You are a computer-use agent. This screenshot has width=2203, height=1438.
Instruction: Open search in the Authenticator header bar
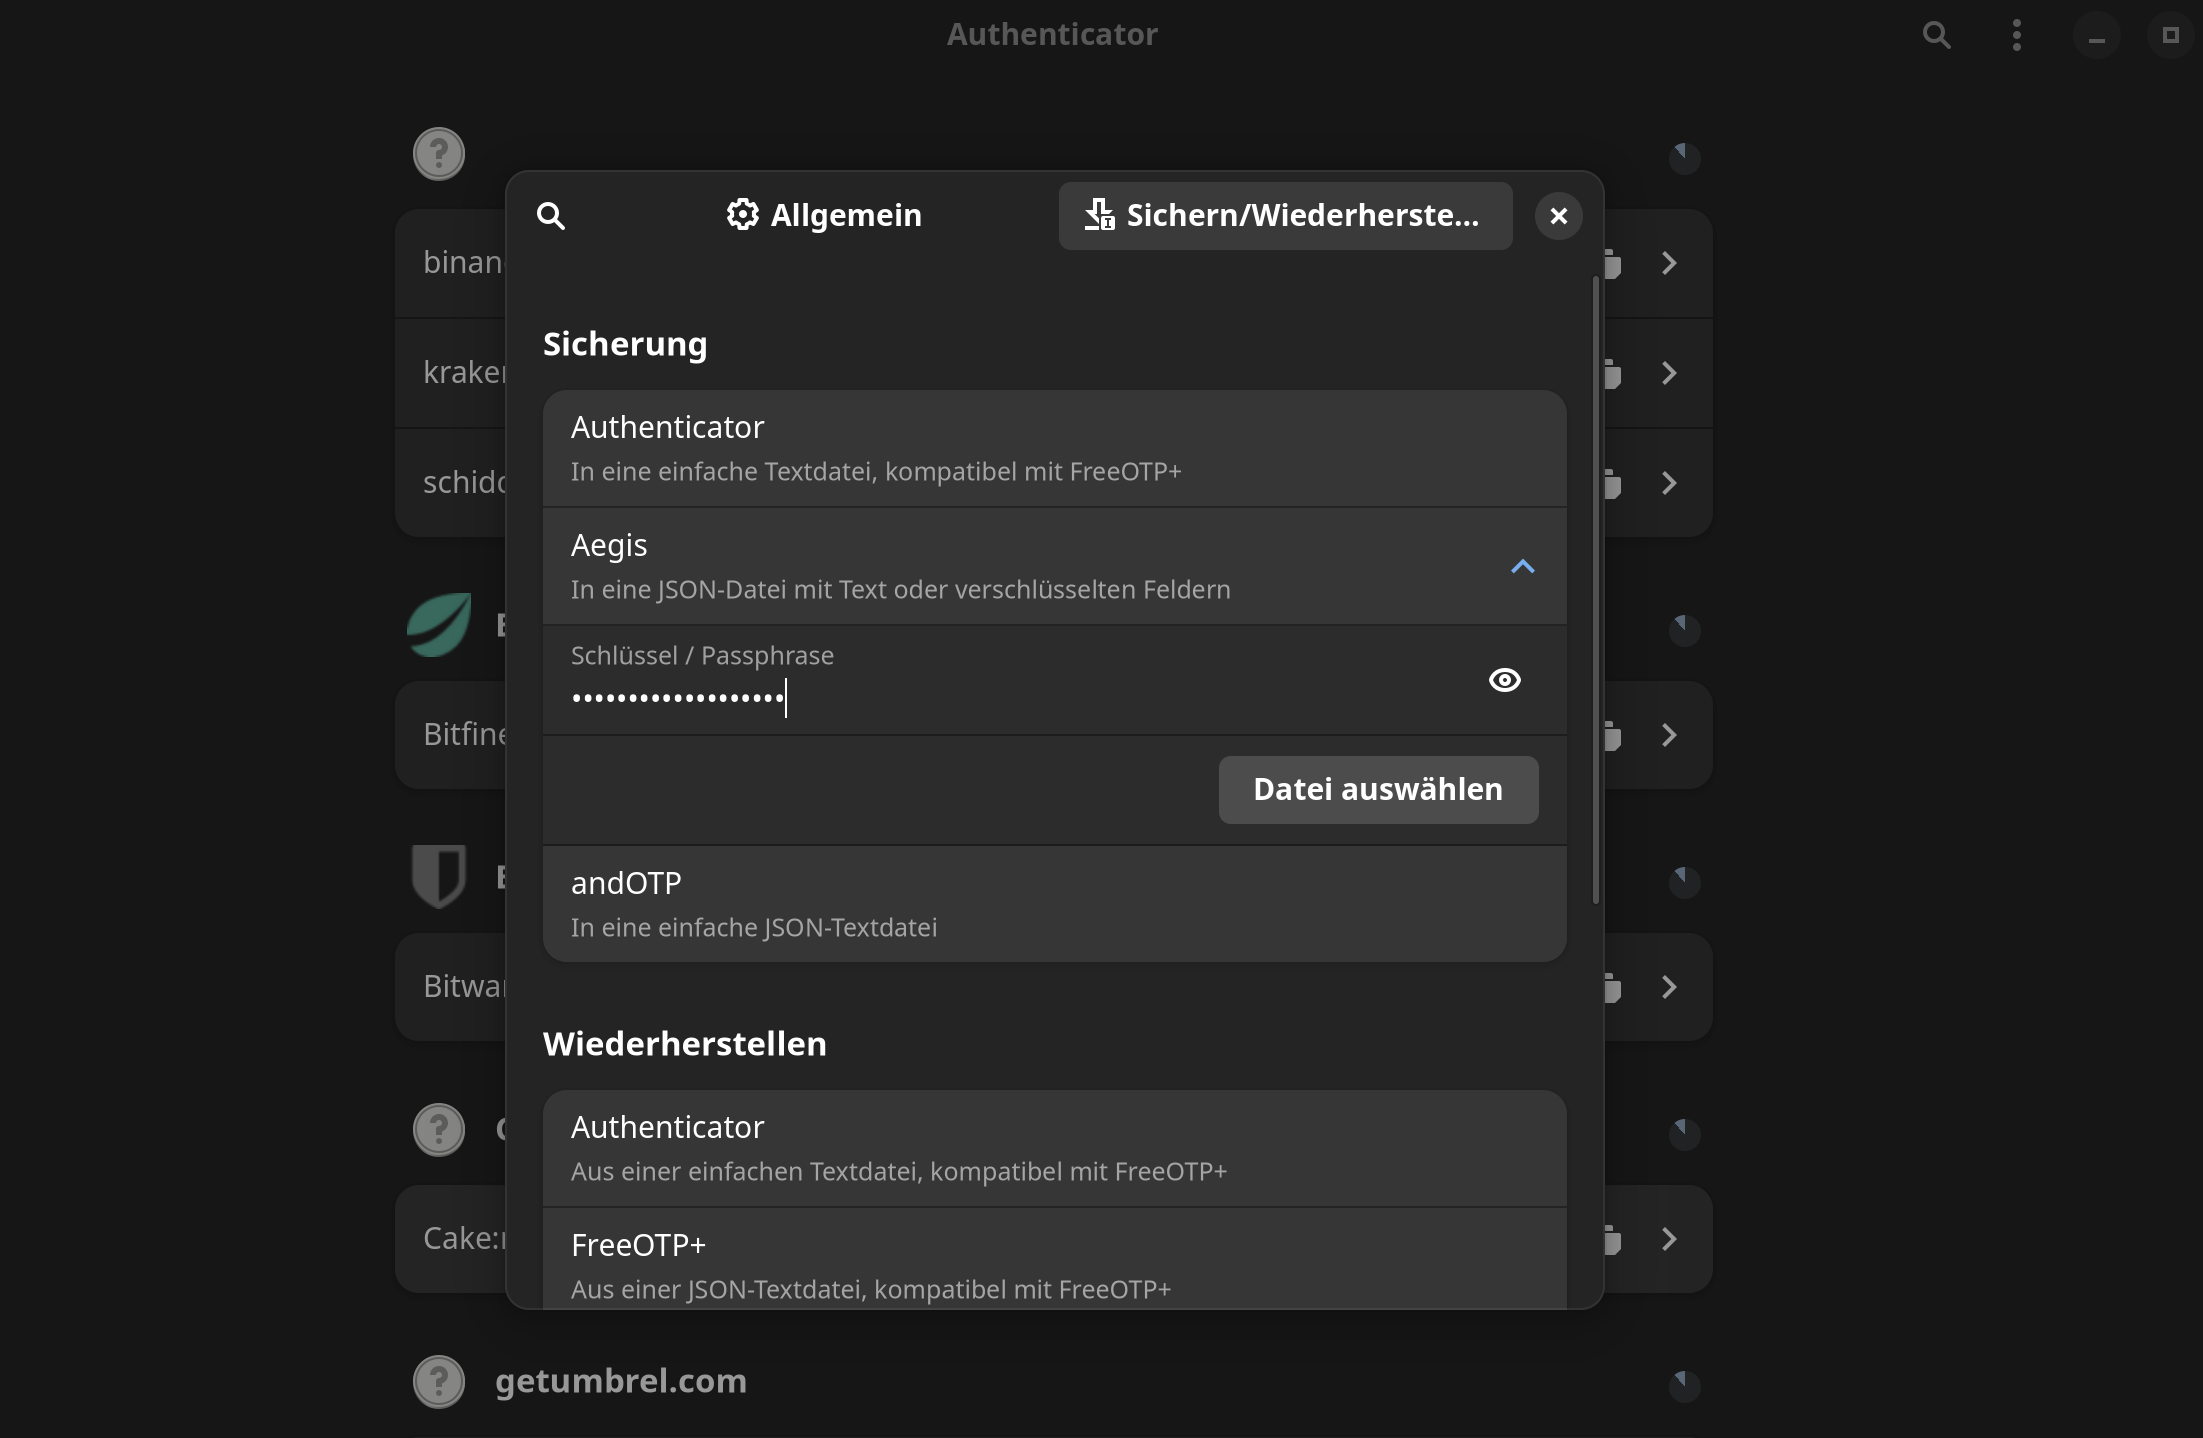coord(1937,35)
